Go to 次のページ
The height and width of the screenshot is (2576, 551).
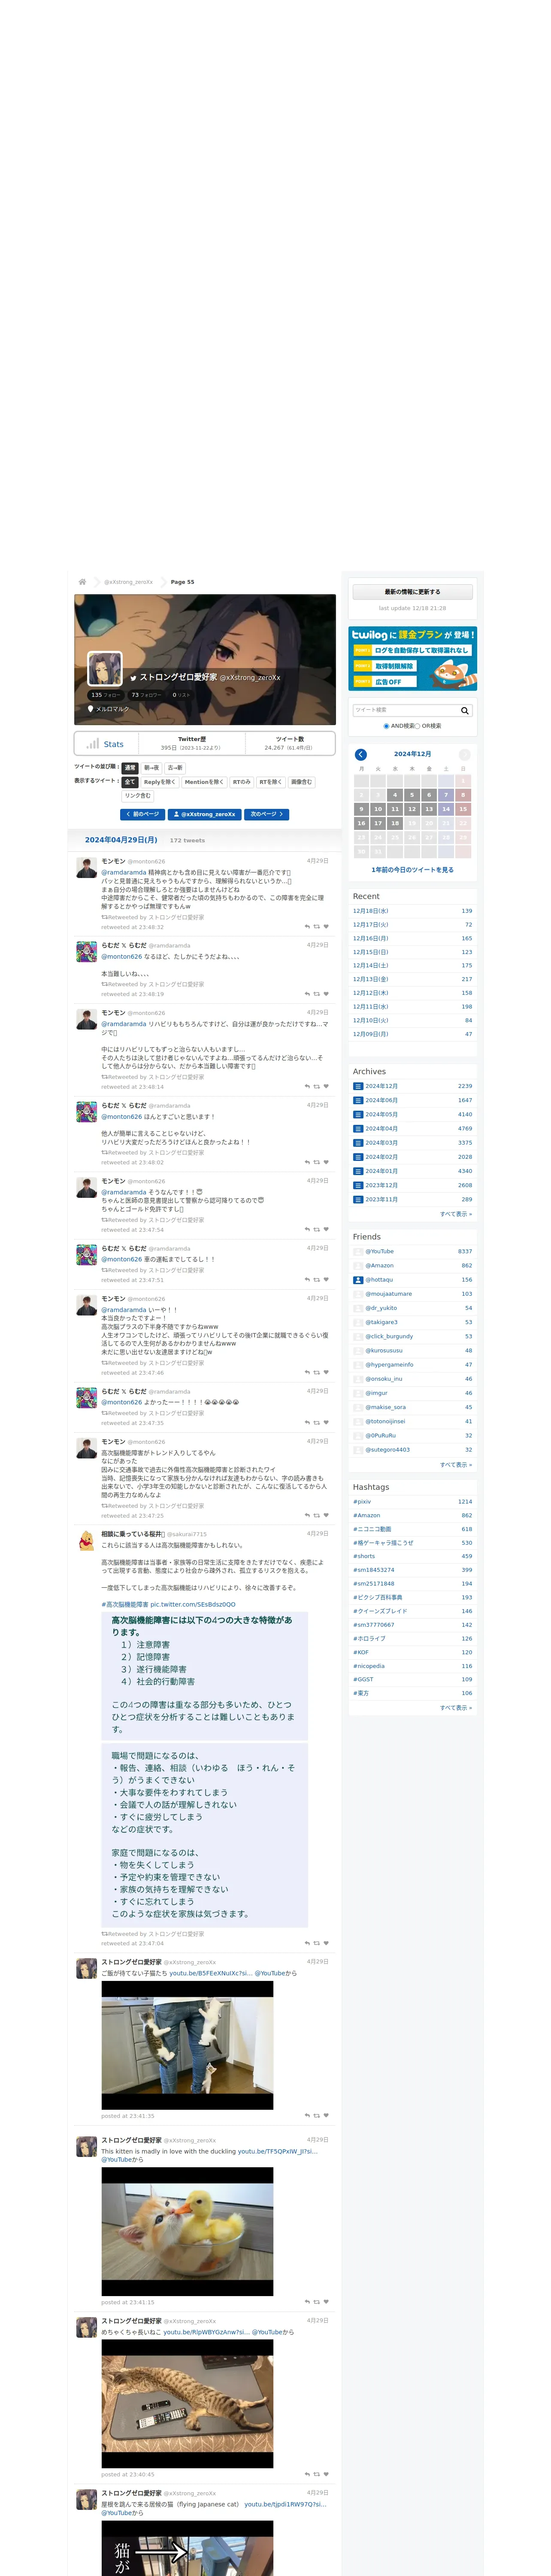[x=266, y=814]
